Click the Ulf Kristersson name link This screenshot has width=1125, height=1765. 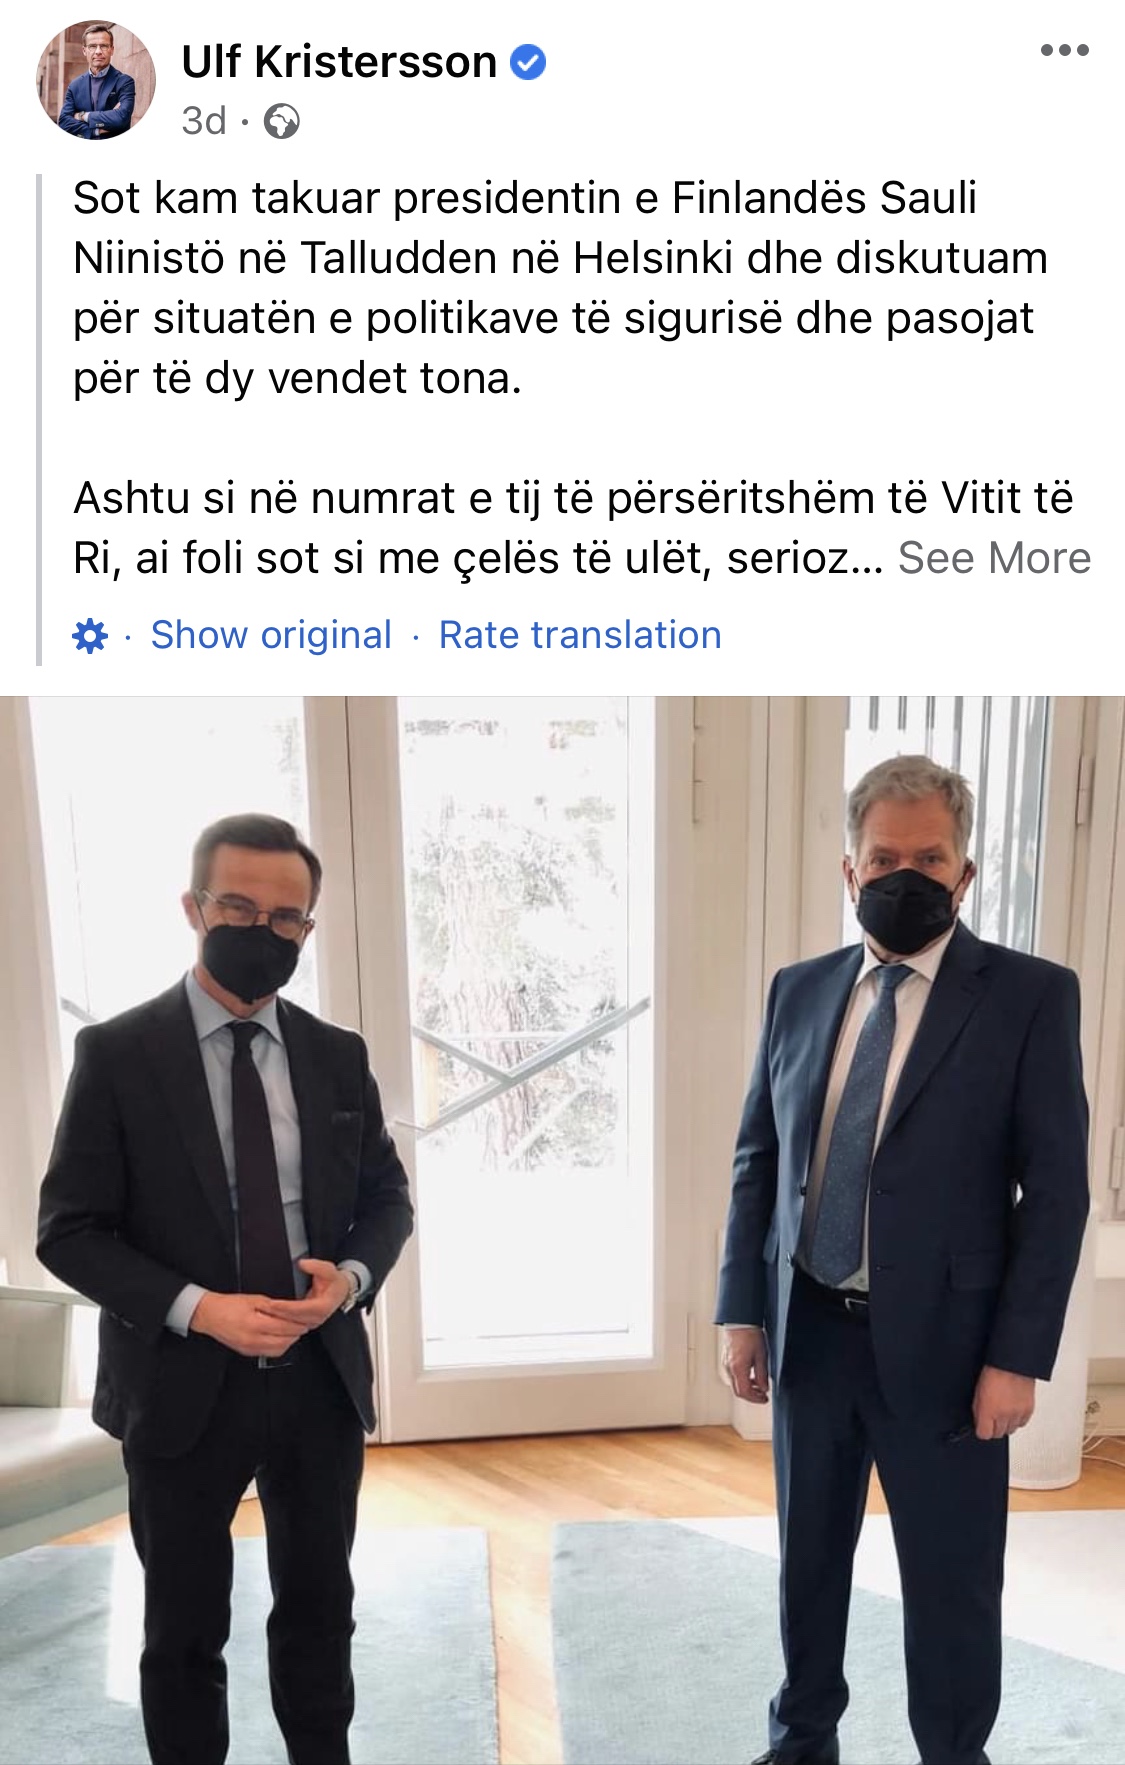pos(339,62)
